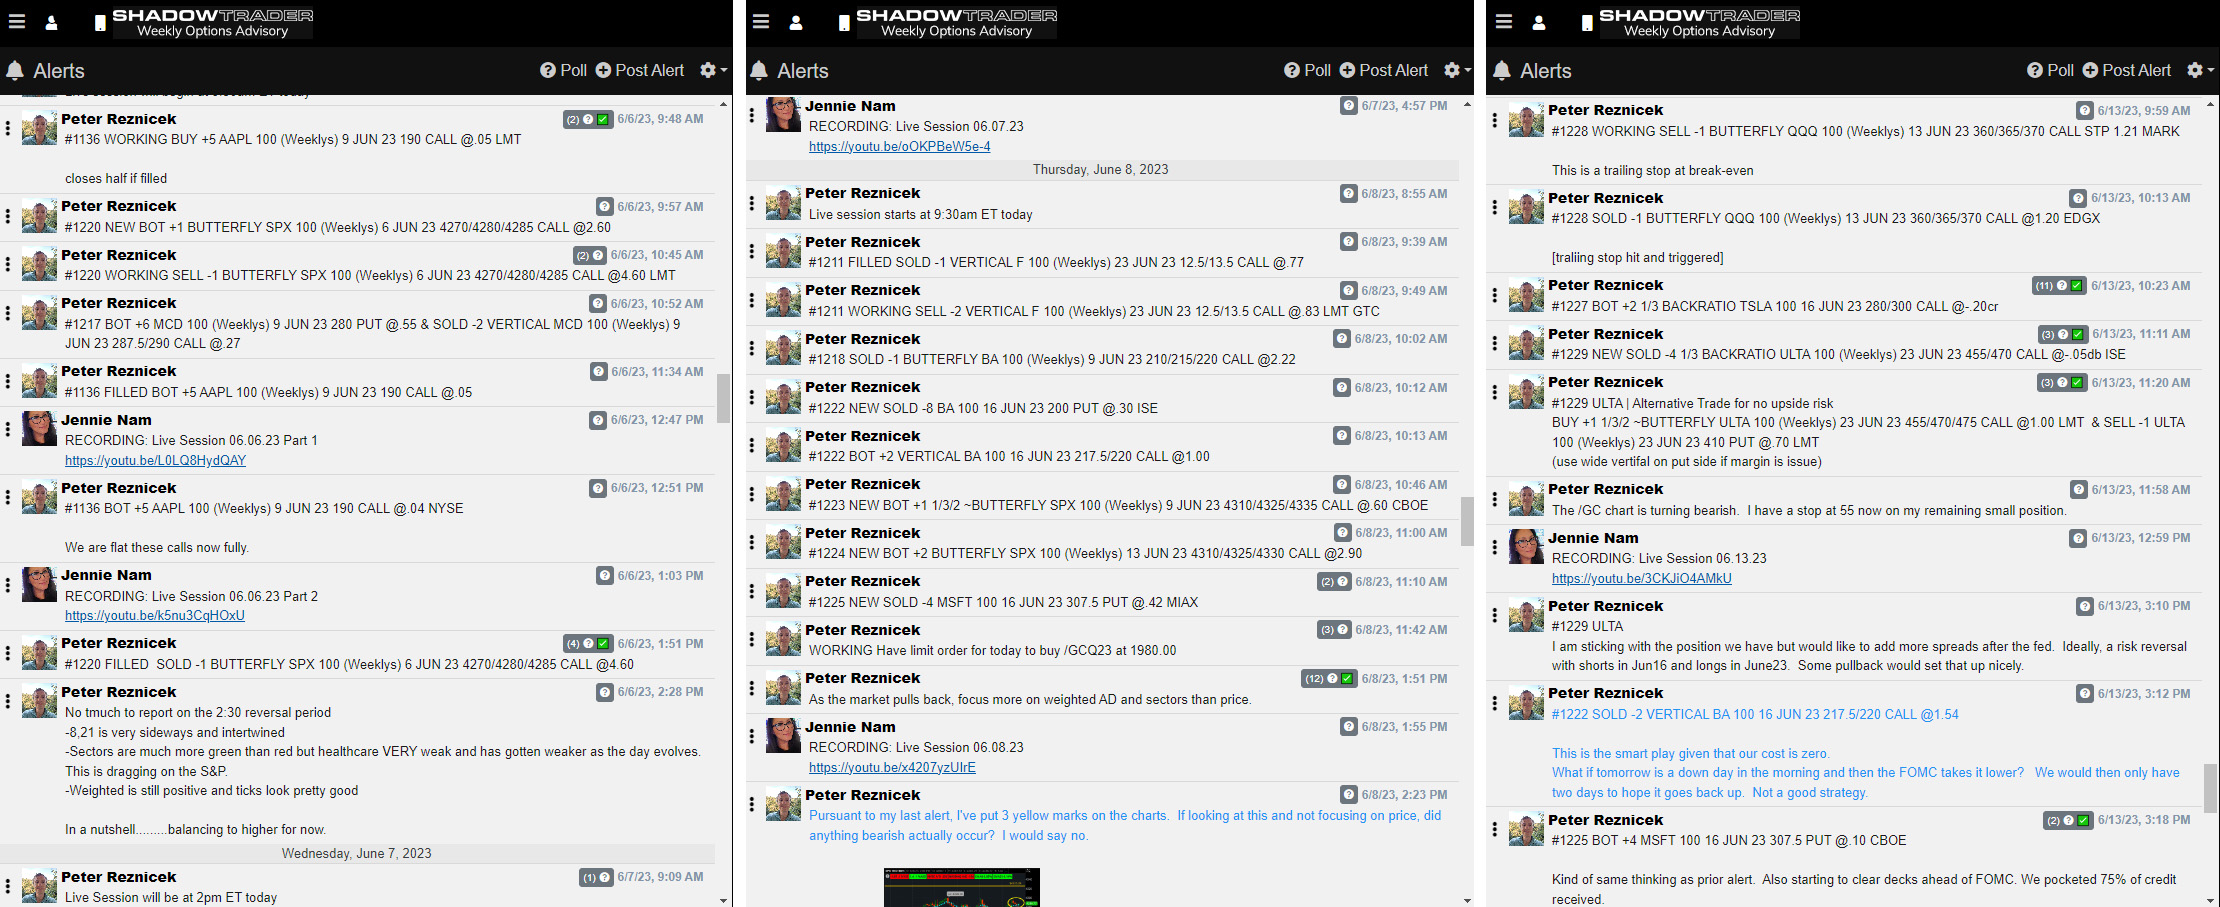Click the question mark icon on the 6/6/23 9:57 AM alert
Screen dimensions: 2220x907
click(x=604, y=207)
